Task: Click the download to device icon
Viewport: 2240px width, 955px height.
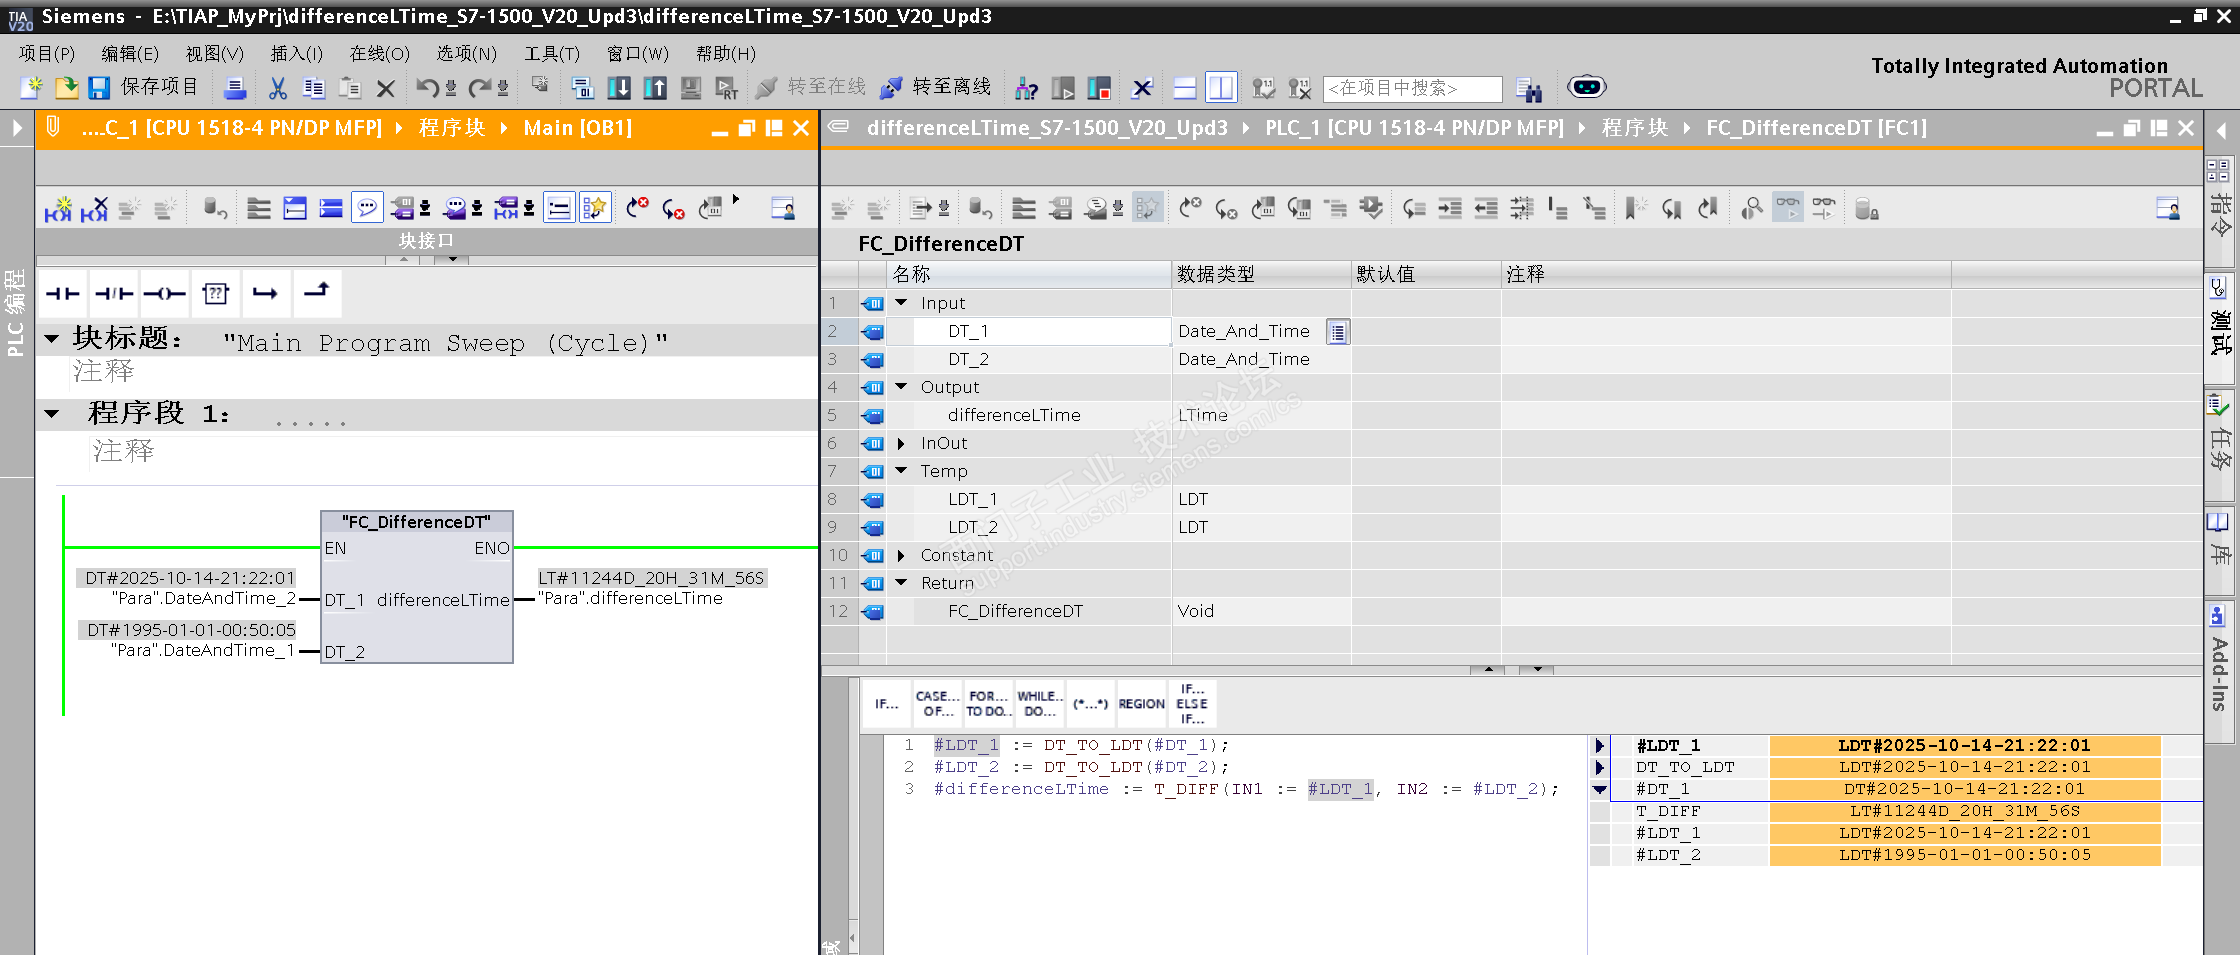Action: tap(619, 88)
